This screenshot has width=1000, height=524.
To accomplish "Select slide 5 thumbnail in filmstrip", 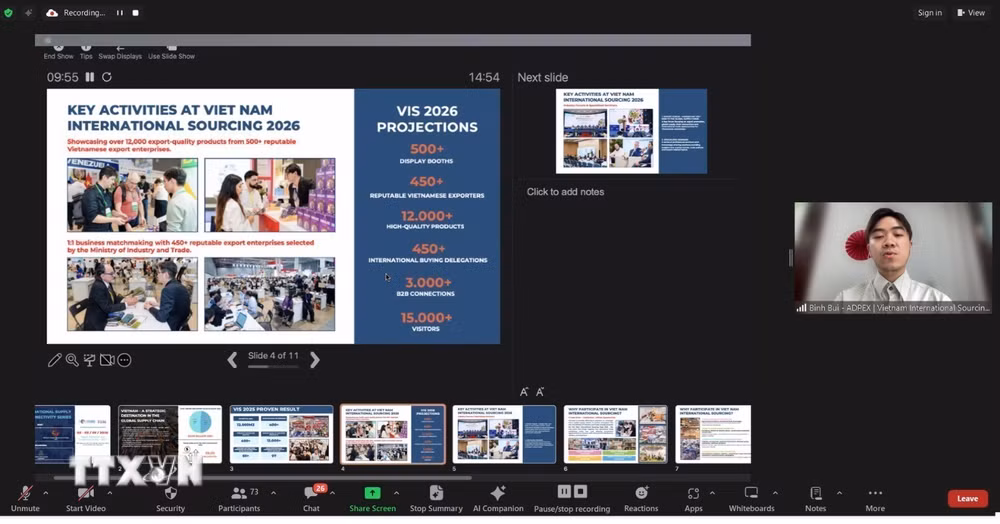I will pyautogui.click(x=504, y=434).
